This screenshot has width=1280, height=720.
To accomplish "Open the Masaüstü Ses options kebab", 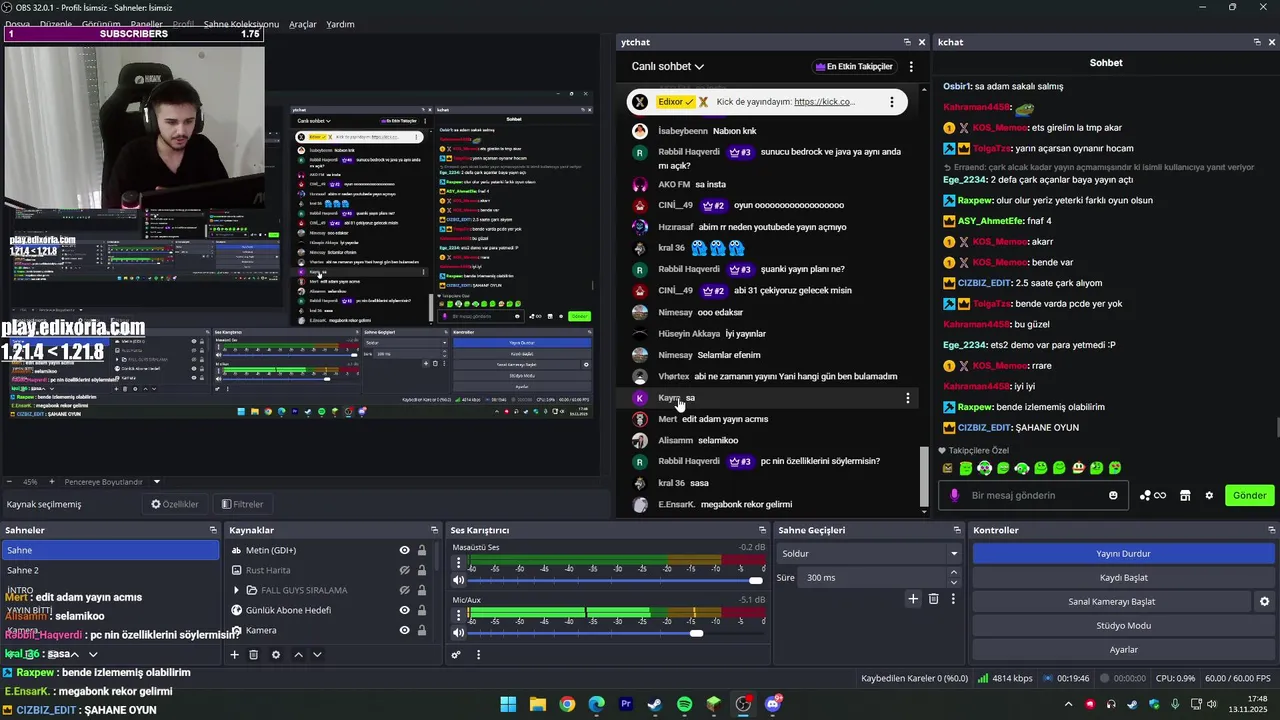I will [x=459, y=563].
